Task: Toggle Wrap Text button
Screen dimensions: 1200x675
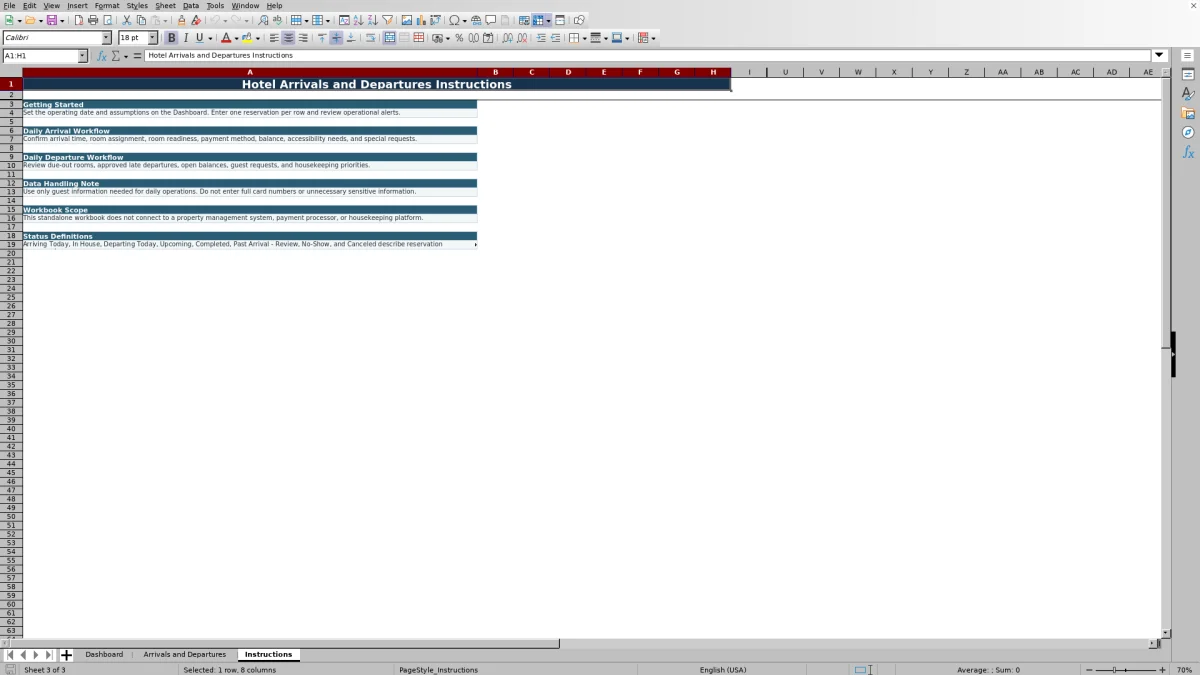Action: click(x=370, y=38)
